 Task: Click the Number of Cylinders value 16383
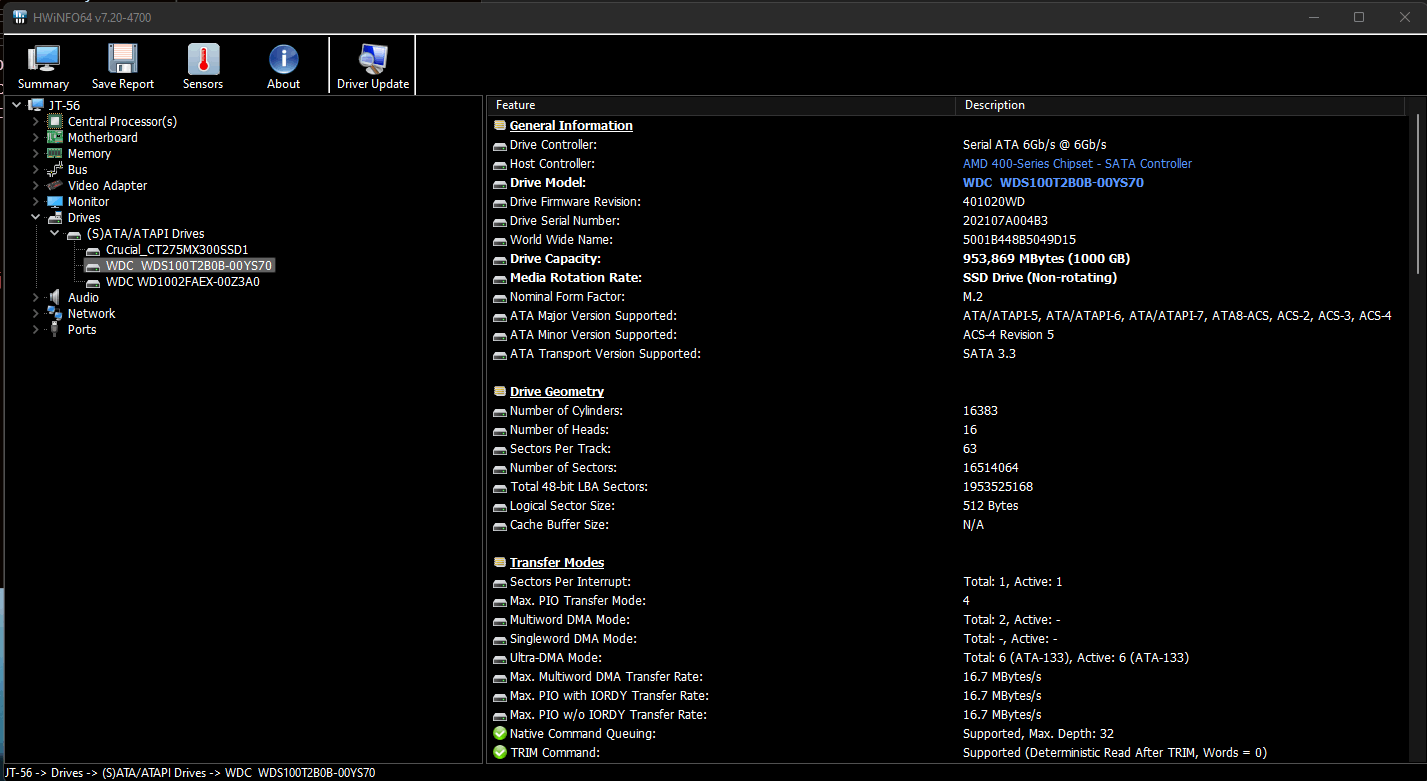click(980, 410)
